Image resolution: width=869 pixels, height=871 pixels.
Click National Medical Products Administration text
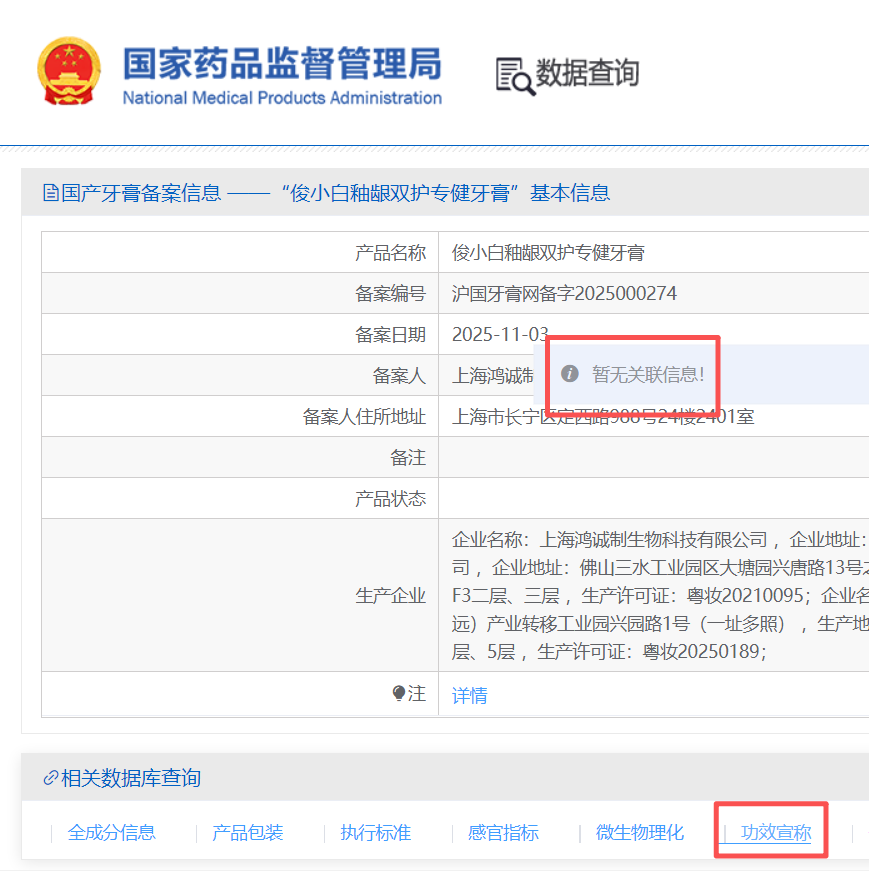click(x=282, y=98)
